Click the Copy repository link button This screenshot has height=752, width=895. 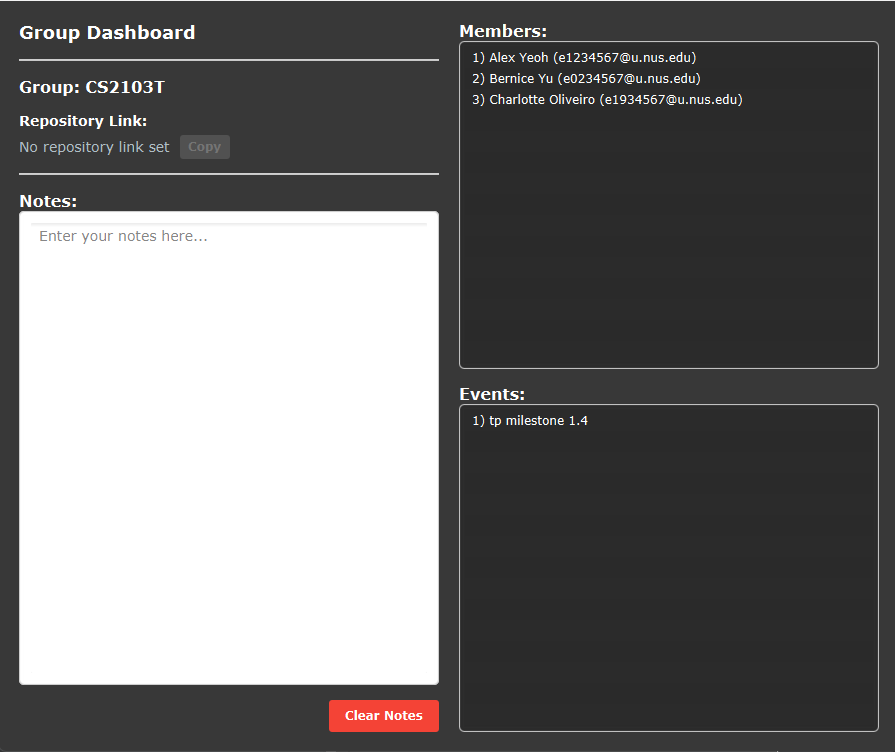(204, 147)
